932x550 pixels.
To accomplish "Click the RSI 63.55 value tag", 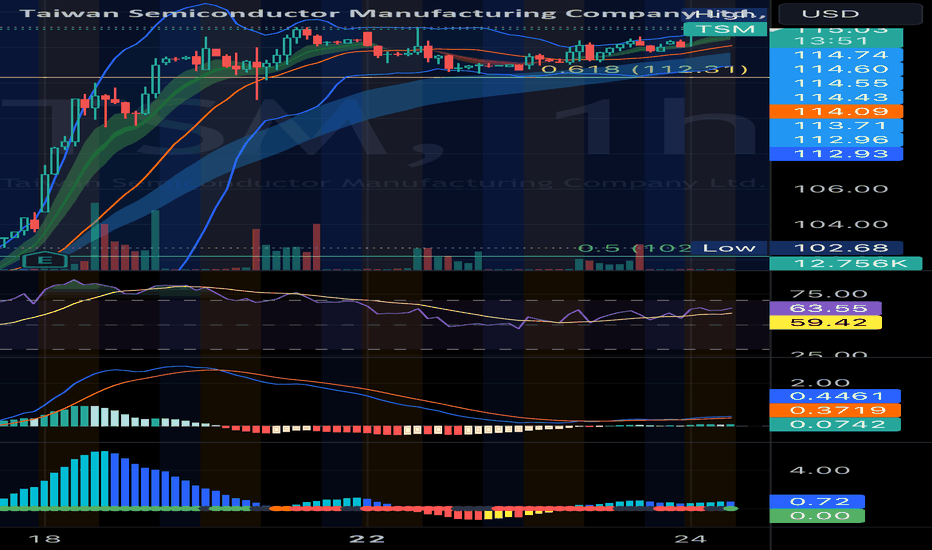I will pos(825,308).
